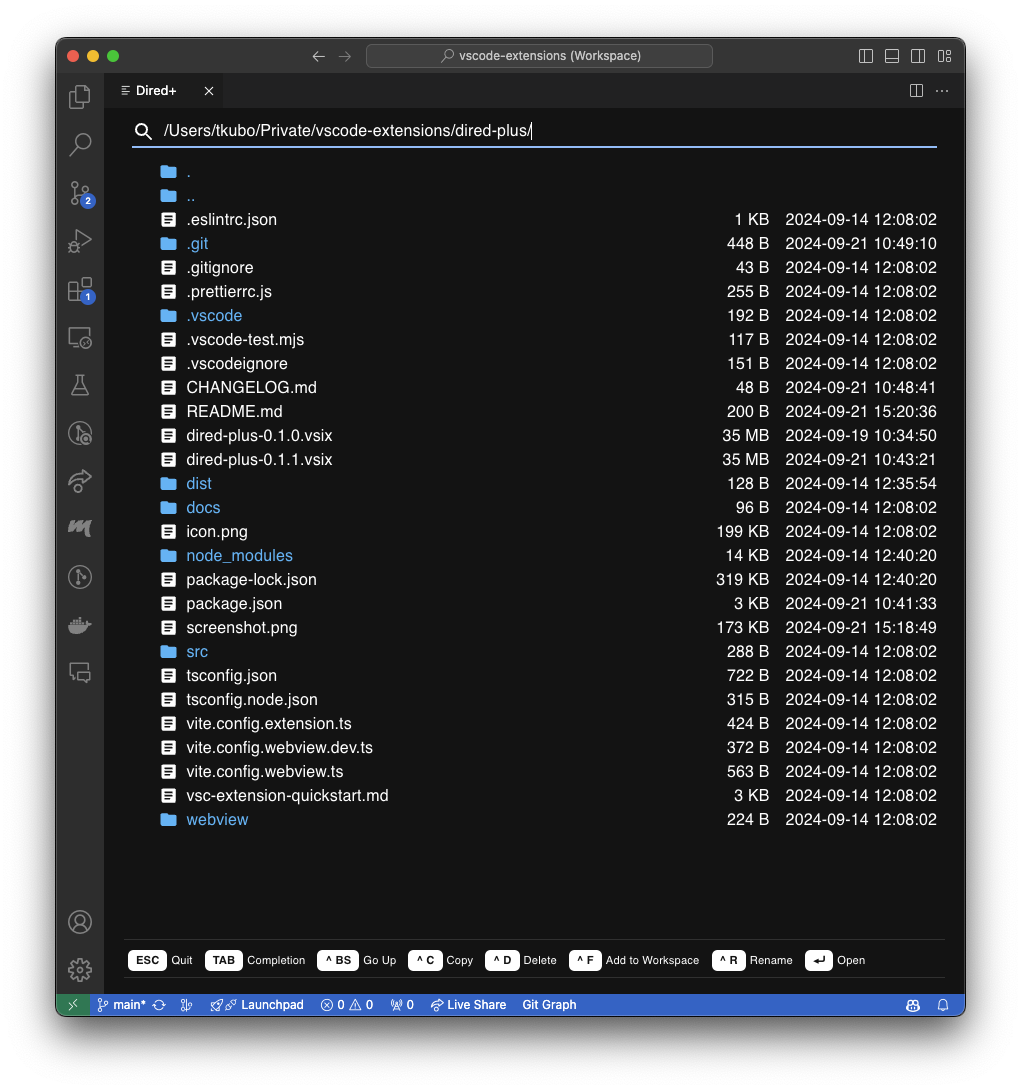Go forward with navigation arrow
Screen dimensions: 1021x1090
345,56
